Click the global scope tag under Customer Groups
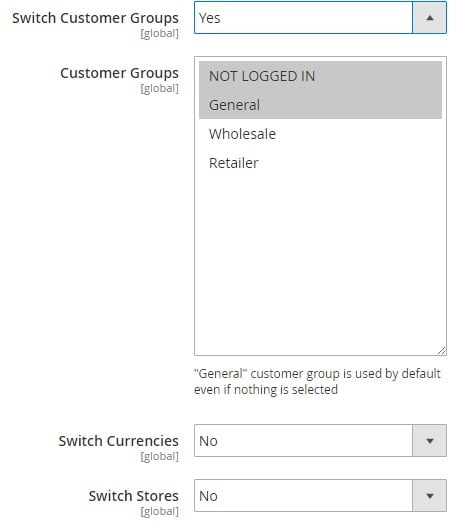 pyautogui.click(x=159, y=88)
